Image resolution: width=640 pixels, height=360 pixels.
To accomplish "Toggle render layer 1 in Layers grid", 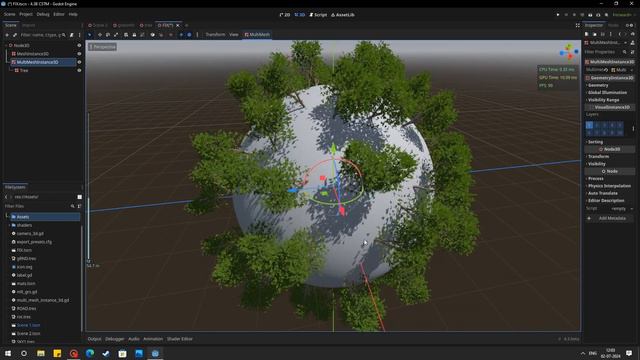I will pyautogui.click(x=589, y=125).
